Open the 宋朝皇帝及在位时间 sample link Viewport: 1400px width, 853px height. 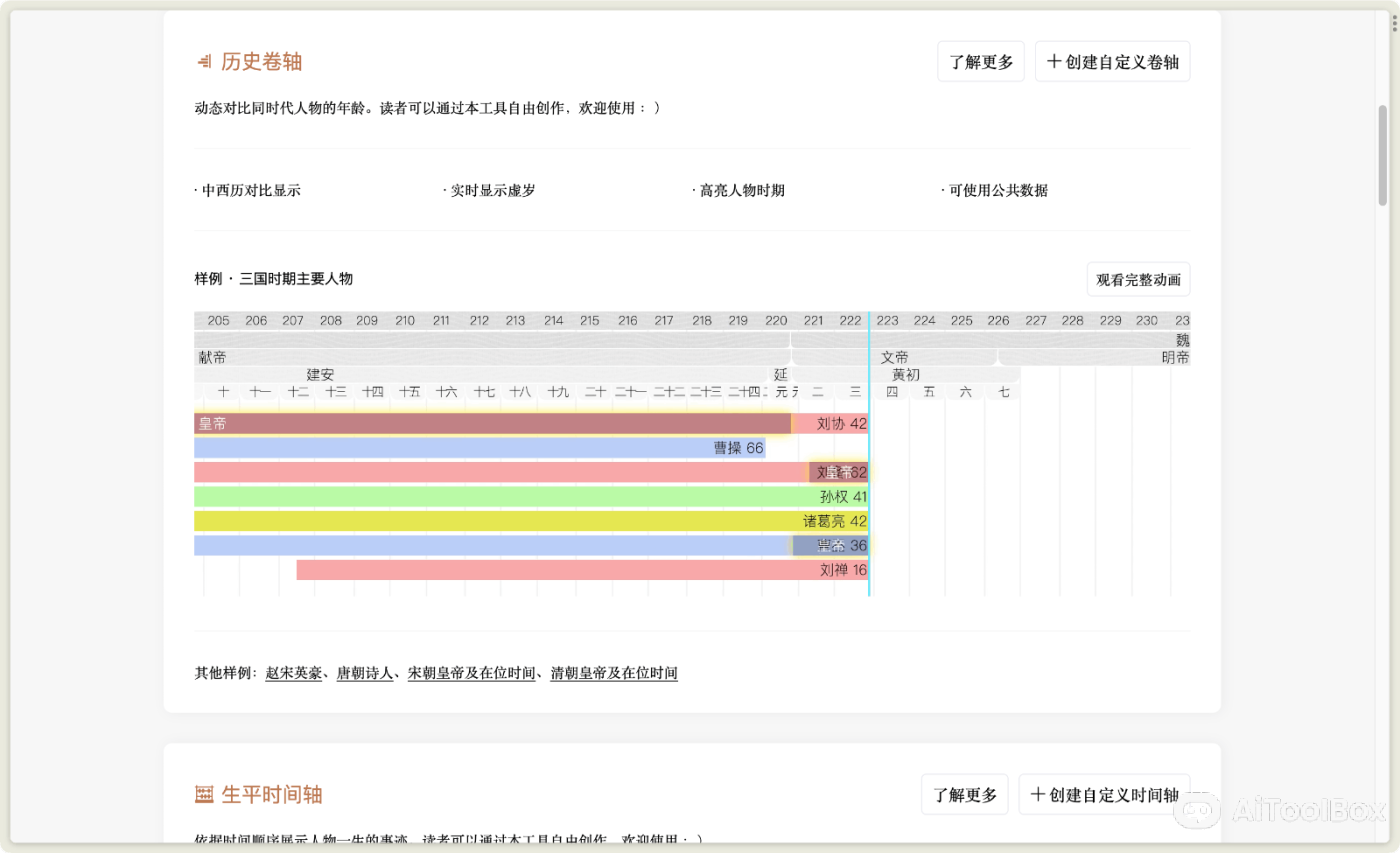click(x=468, y=673)
